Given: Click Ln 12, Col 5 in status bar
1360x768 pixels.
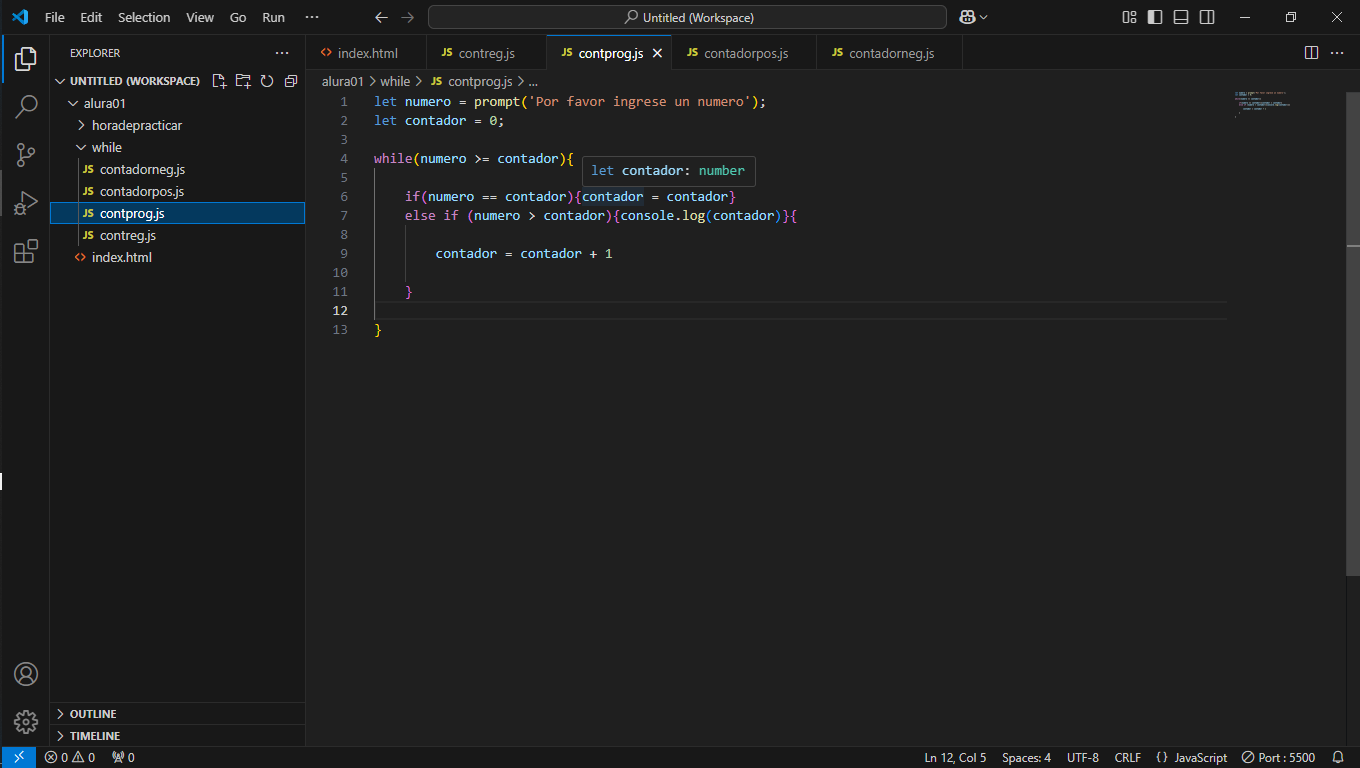Looking at the screenshot, I should (955, 757).
